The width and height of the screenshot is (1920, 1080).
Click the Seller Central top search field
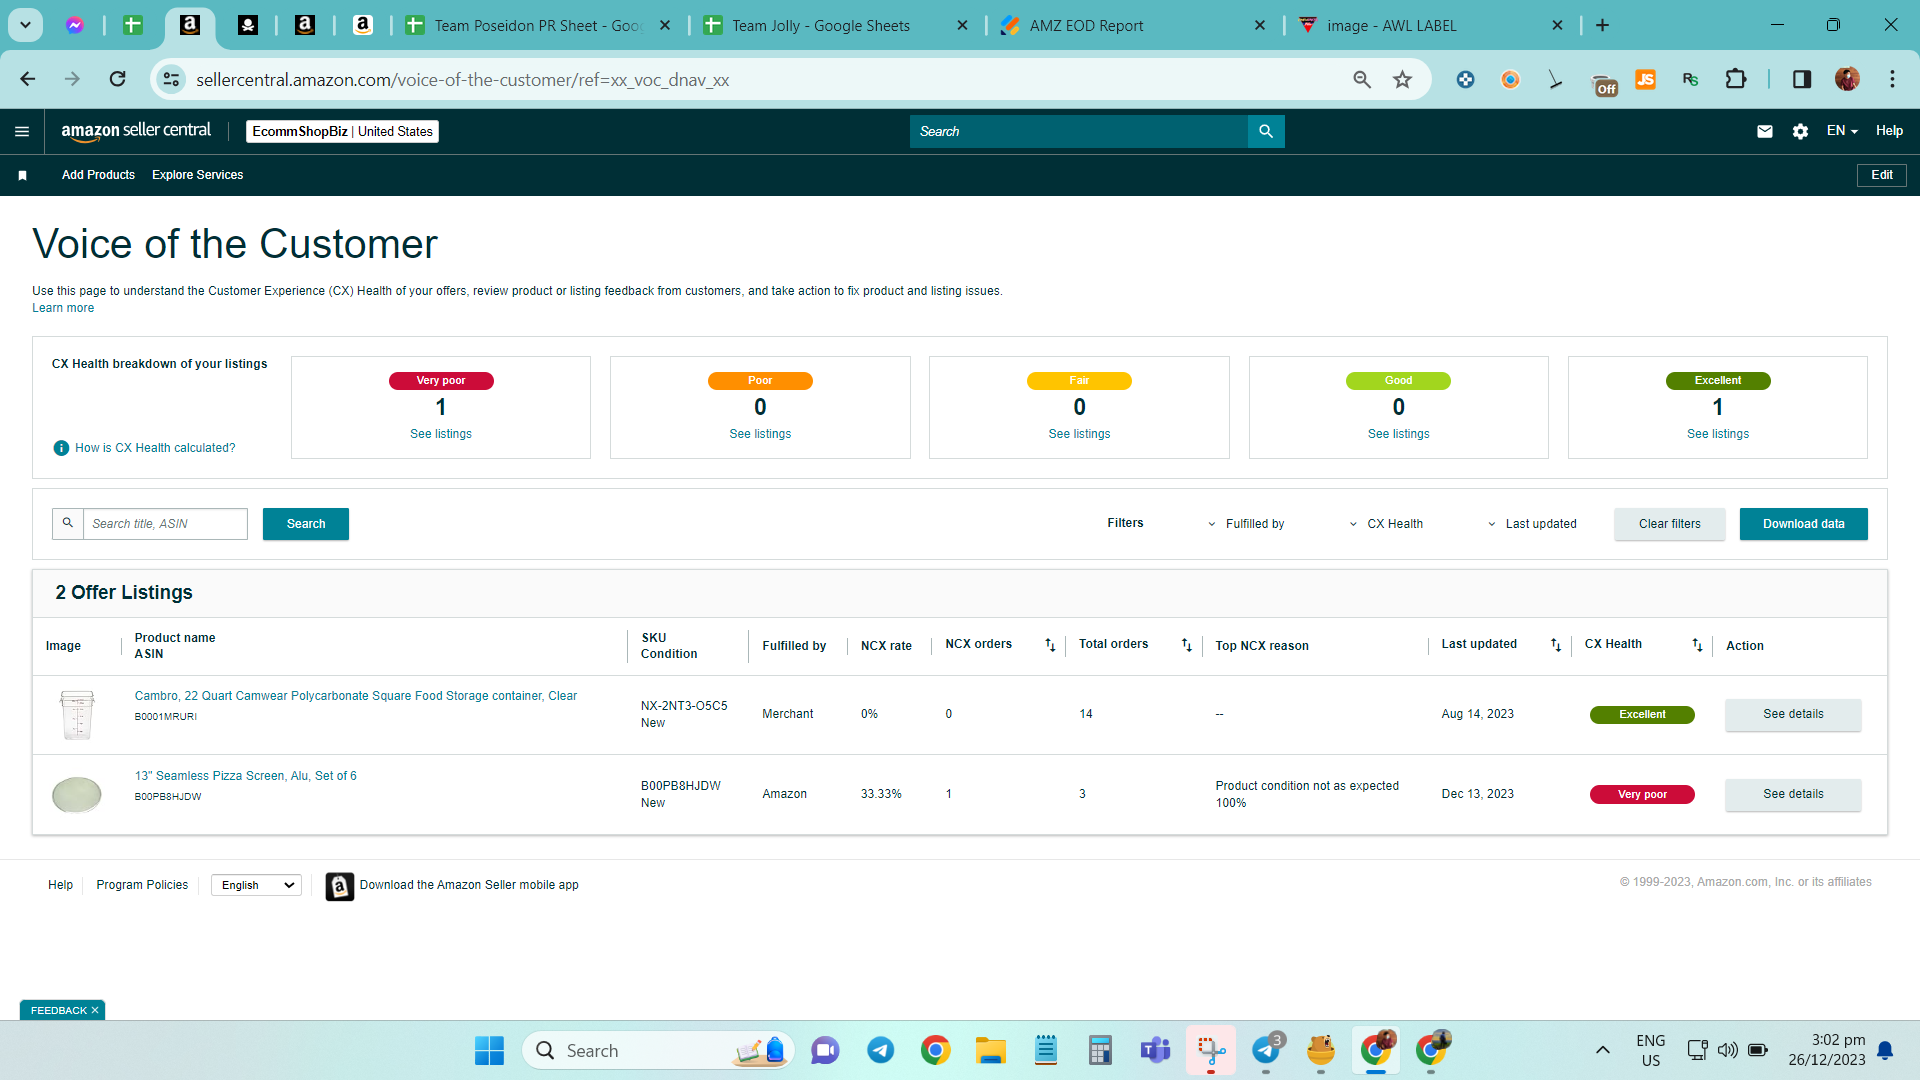point(1079,131)
